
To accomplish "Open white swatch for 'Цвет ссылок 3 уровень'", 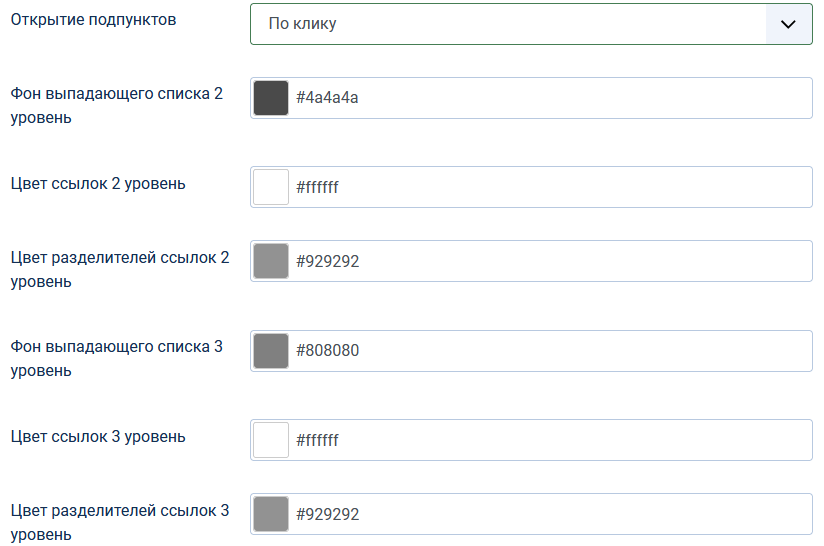I will (271, 439).
